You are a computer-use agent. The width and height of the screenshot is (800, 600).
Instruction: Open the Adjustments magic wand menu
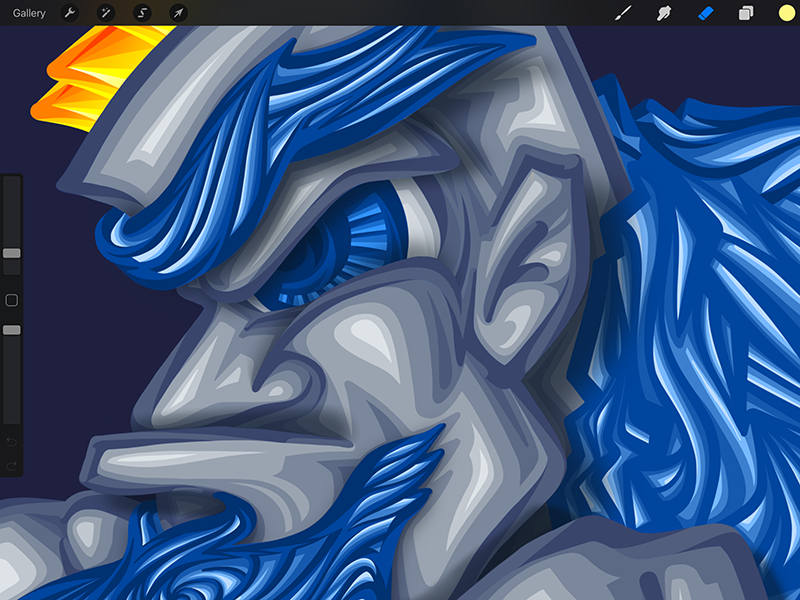click(106, 13)
